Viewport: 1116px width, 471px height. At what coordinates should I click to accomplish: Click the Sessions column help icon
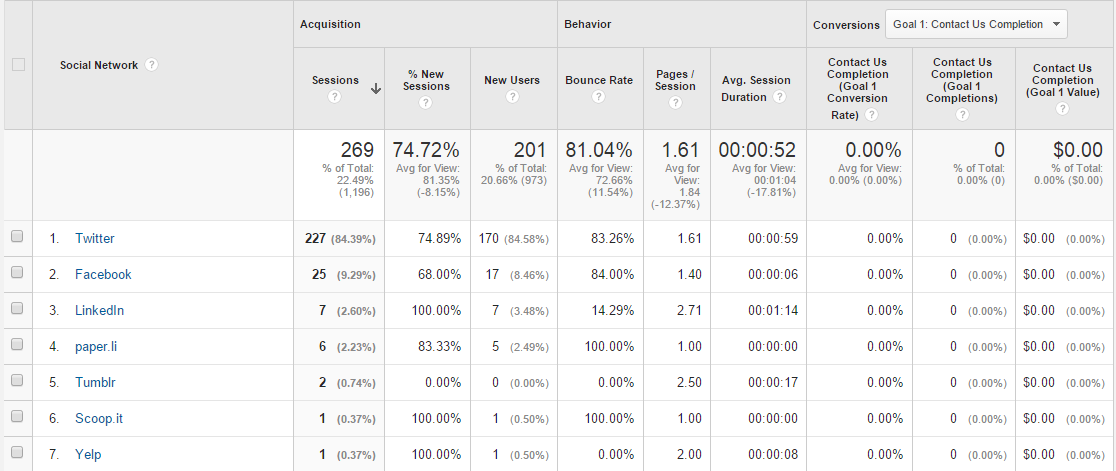click(x=334, y=97)
